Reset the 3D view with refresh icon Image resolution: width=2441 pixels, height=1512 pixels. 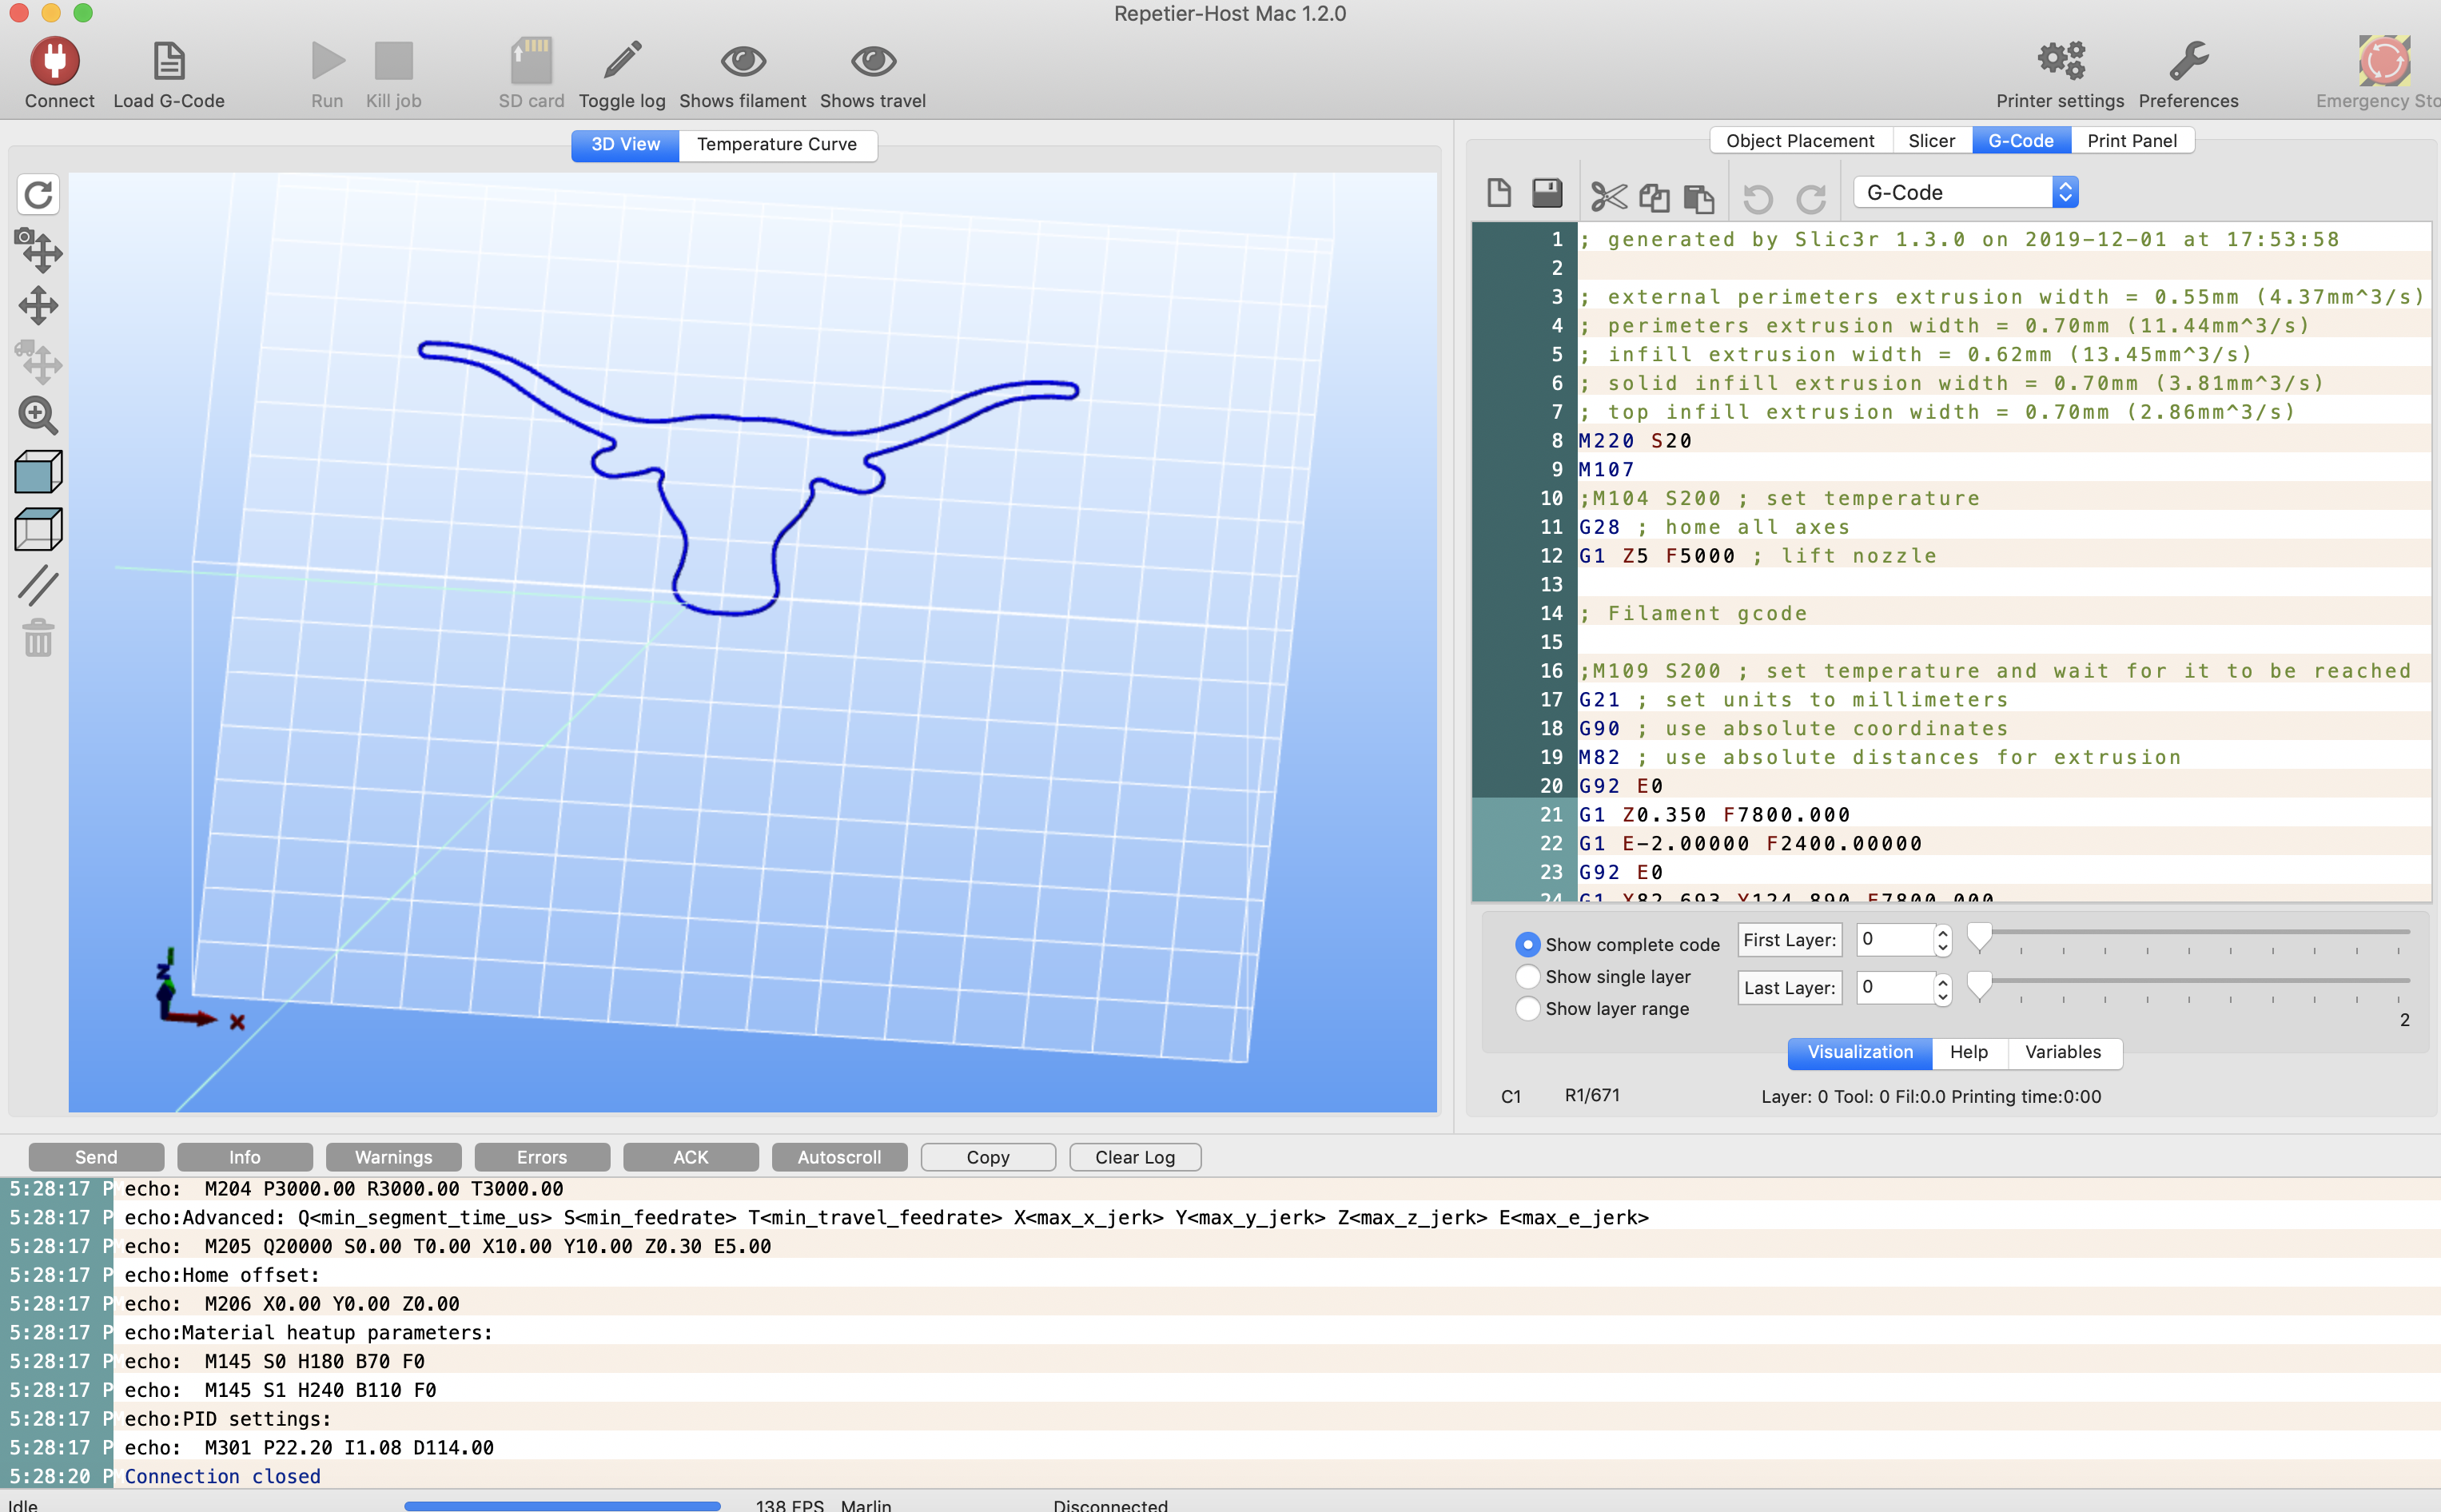pyautogui.click(x=38, y=194)
